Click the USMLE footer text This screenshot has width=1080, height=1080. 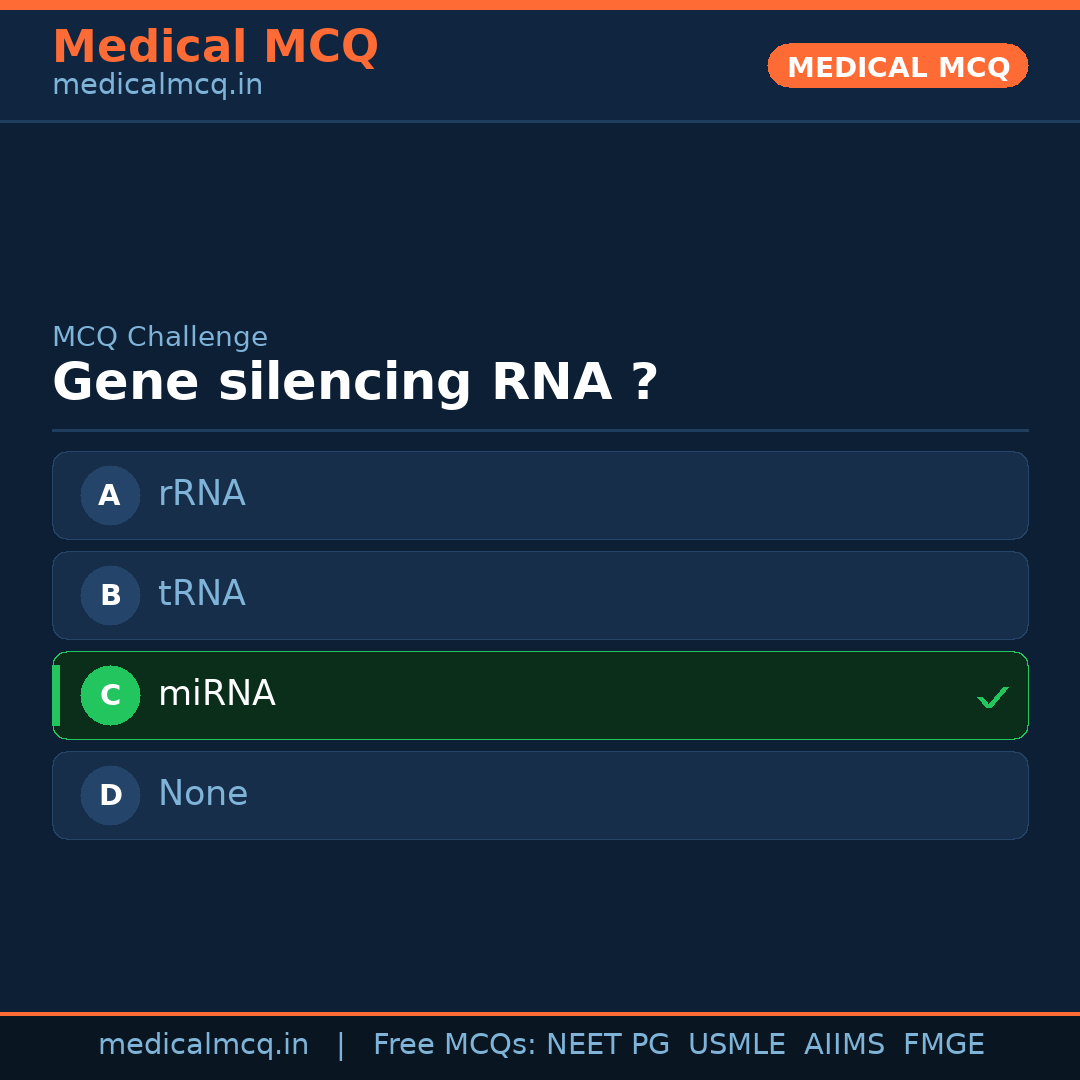(x=736, y=1045)
